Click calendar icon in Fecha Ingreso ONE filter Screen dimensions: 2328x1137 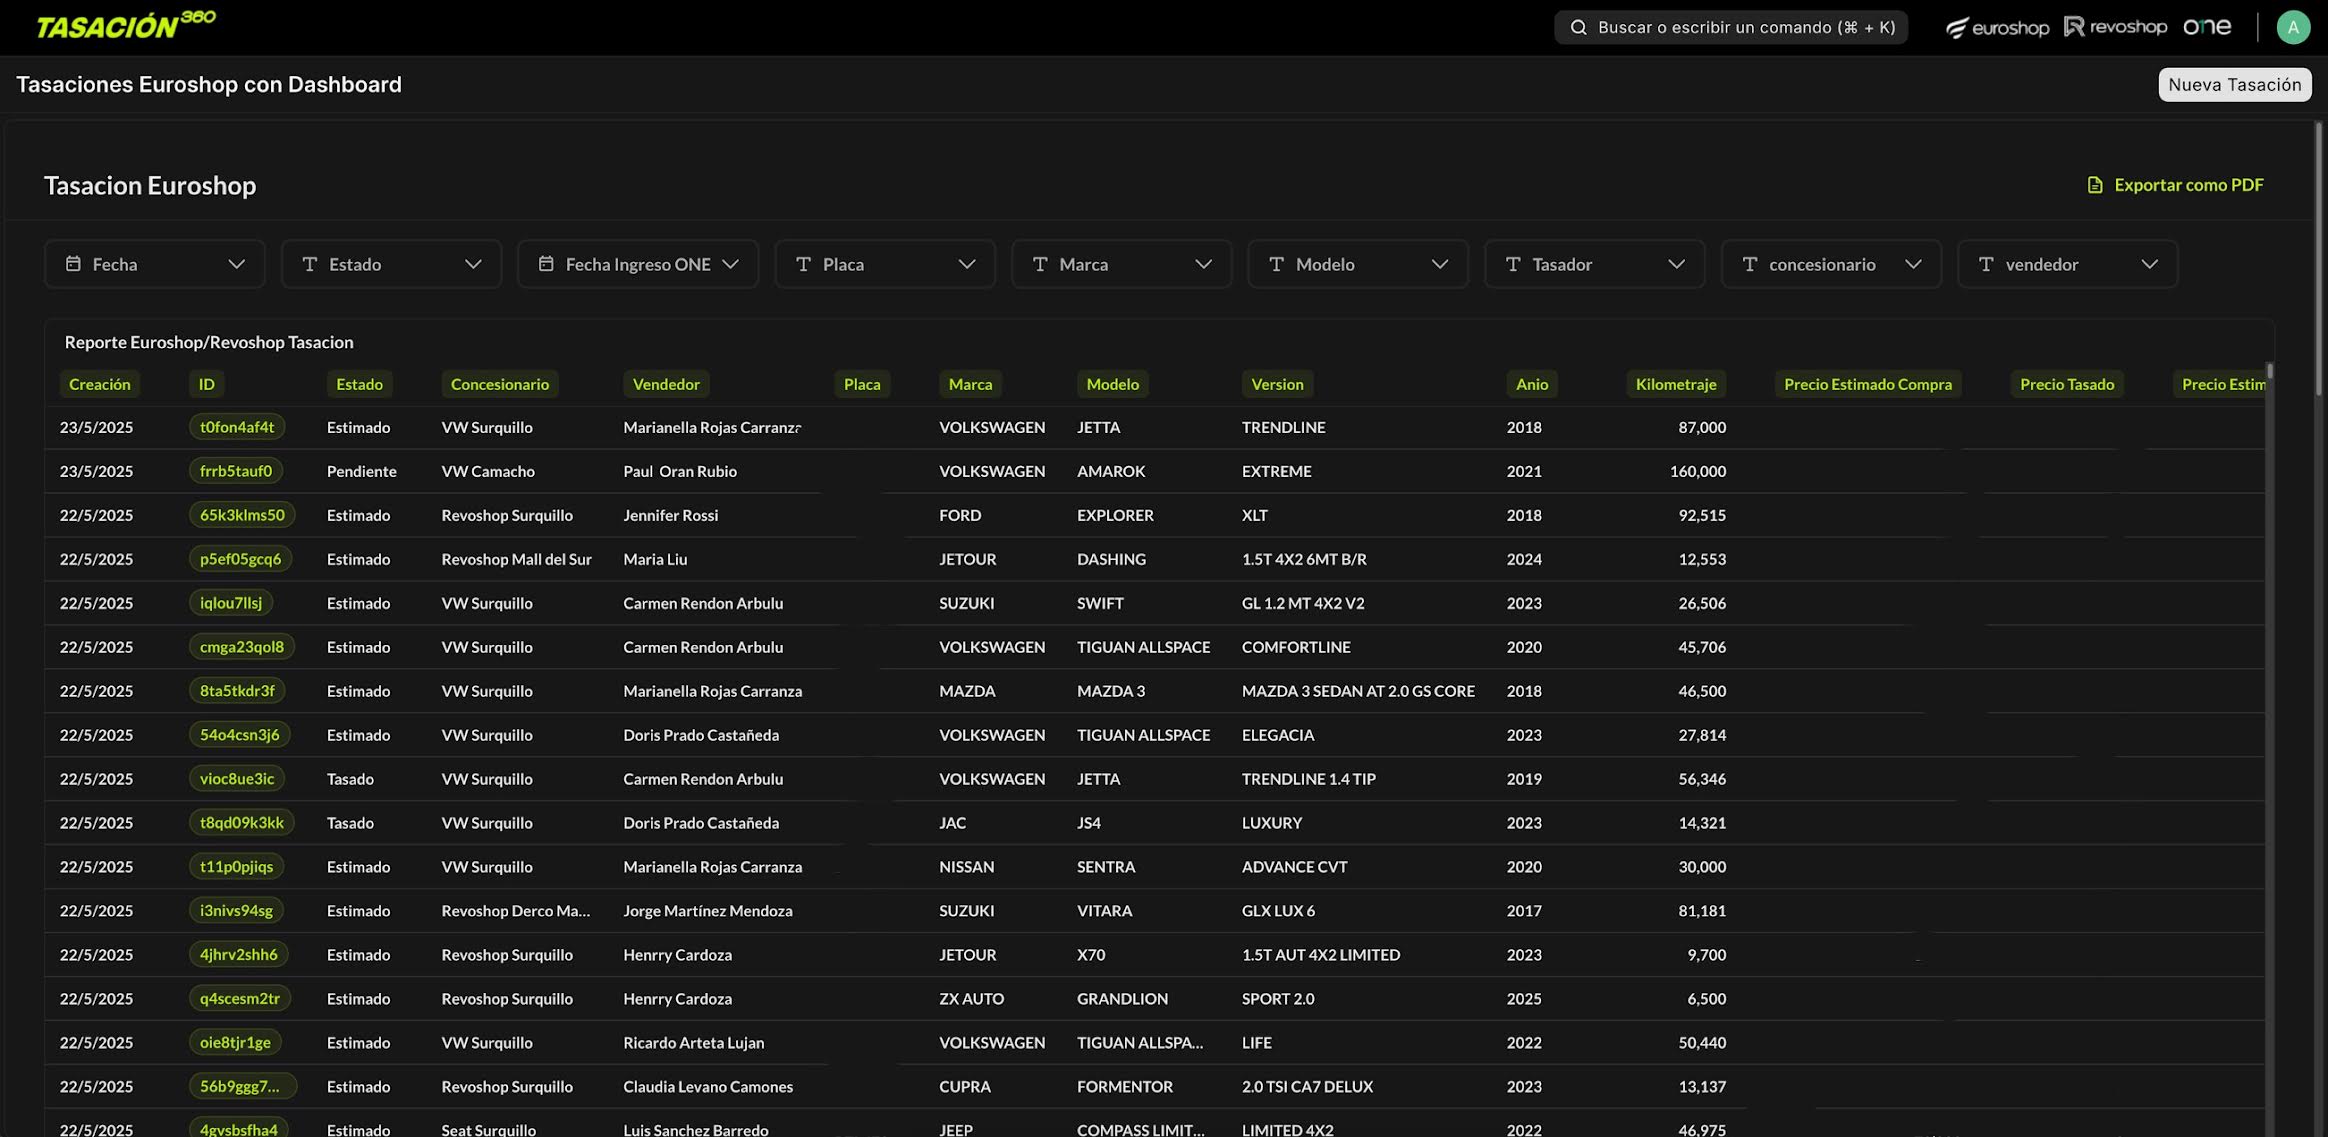pos(546,264)
